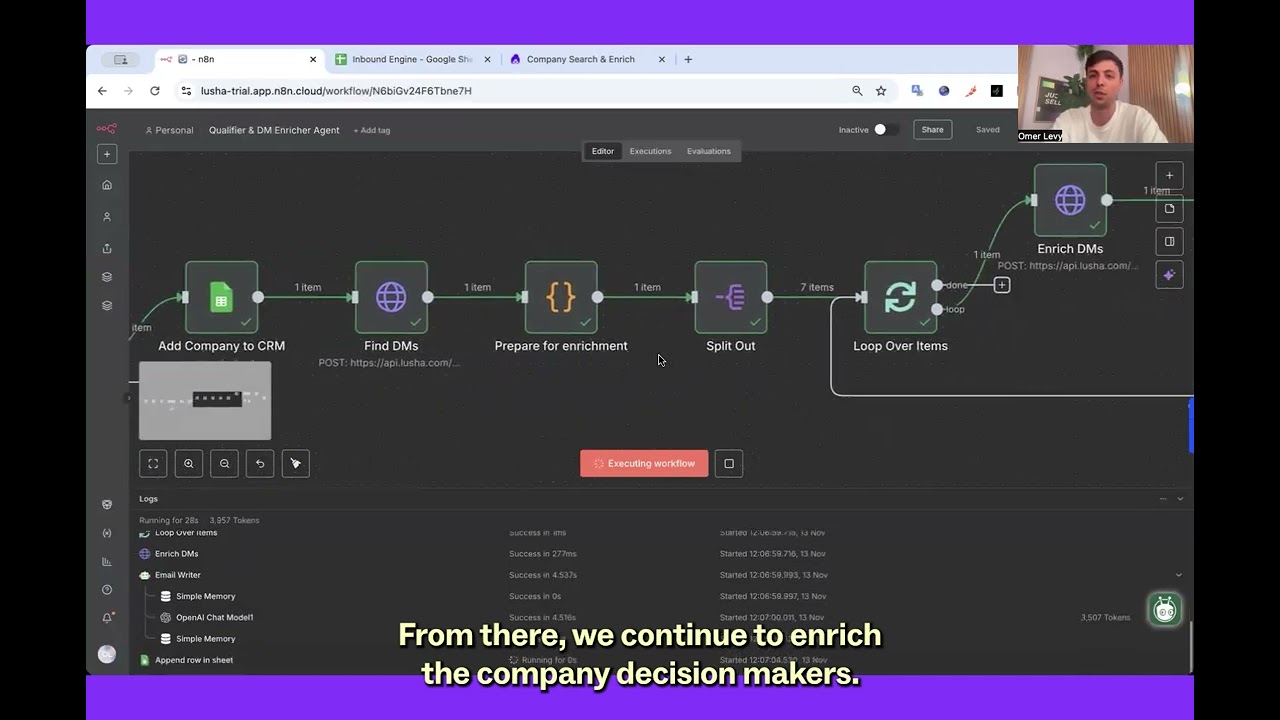This screenshot has width=1280, height=720.
Task: Add node with plus button on right panel
Action: tap(1169, 176)
